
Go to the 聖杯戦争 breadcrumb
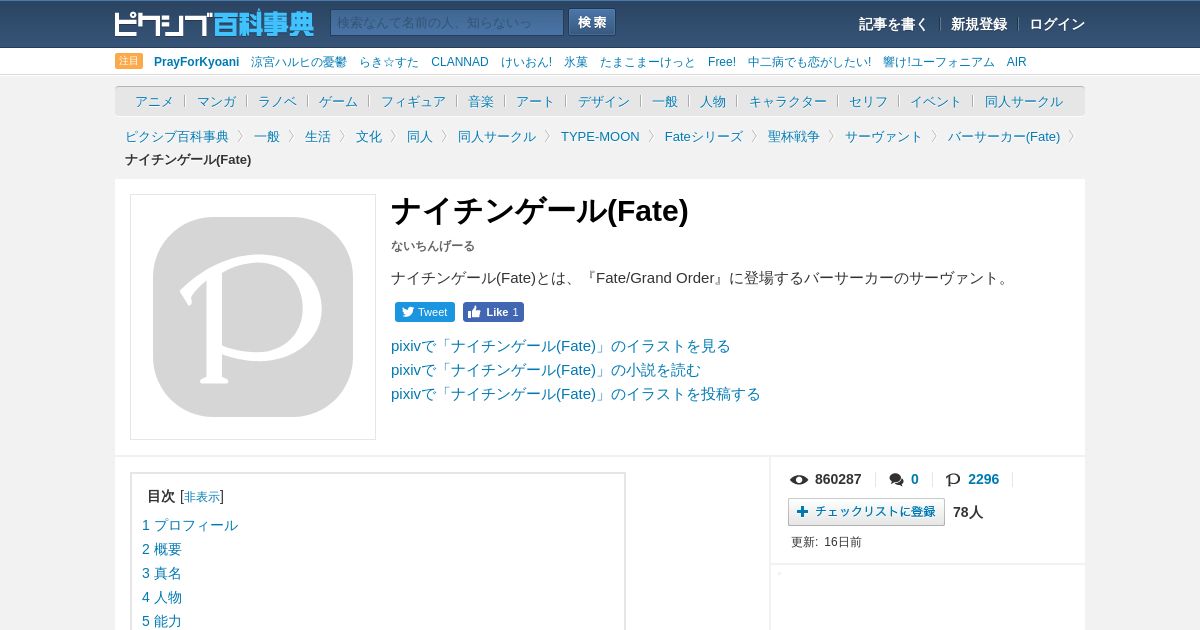794,136
